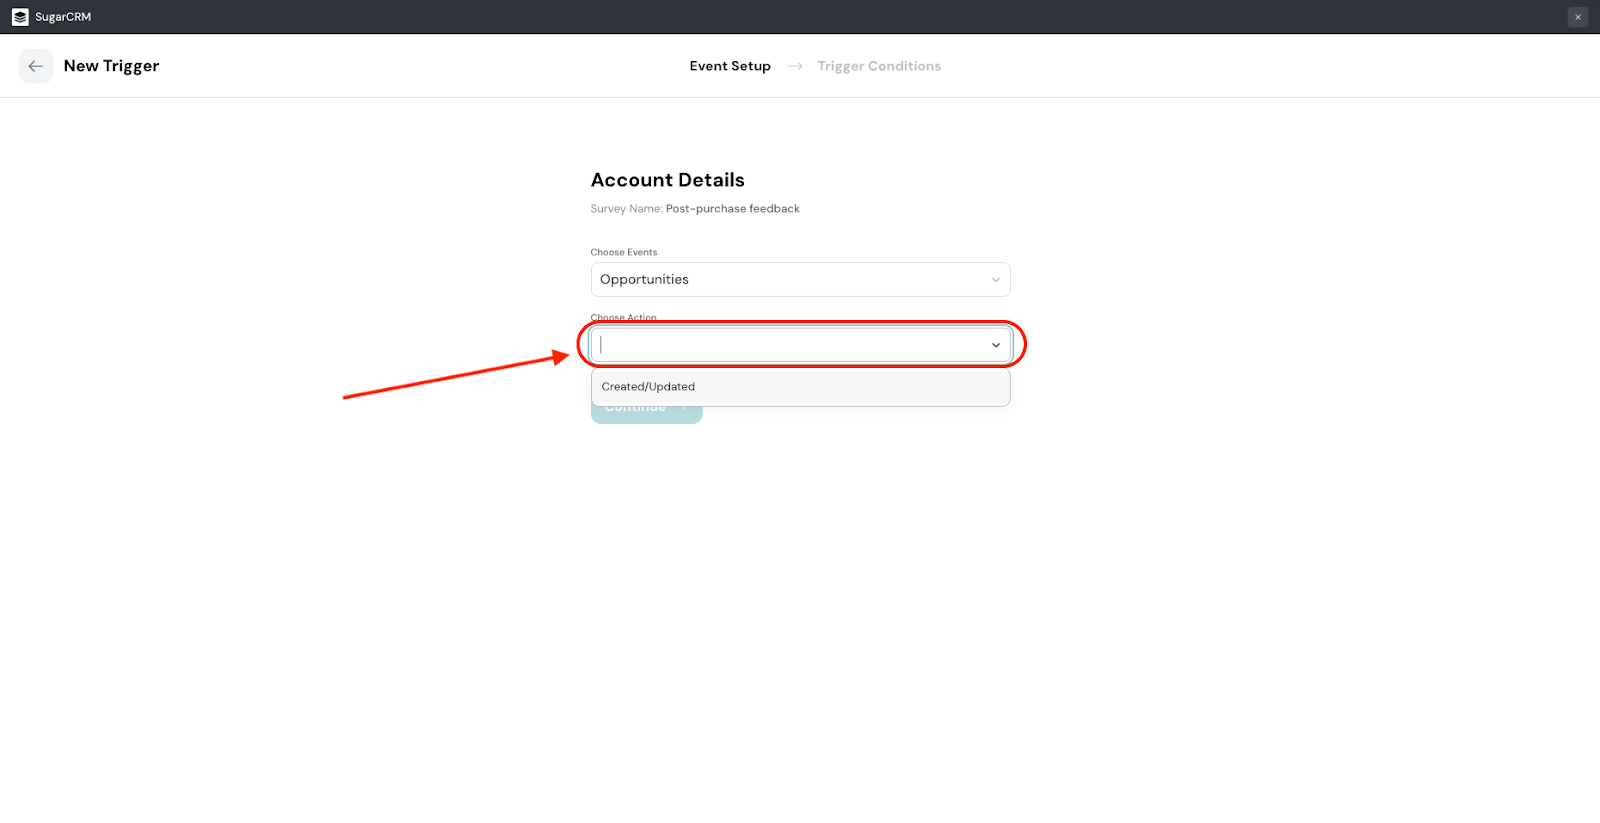Click the arrow between the wizard steps
Screen dimensions: 1600x823
click(795, 66)
